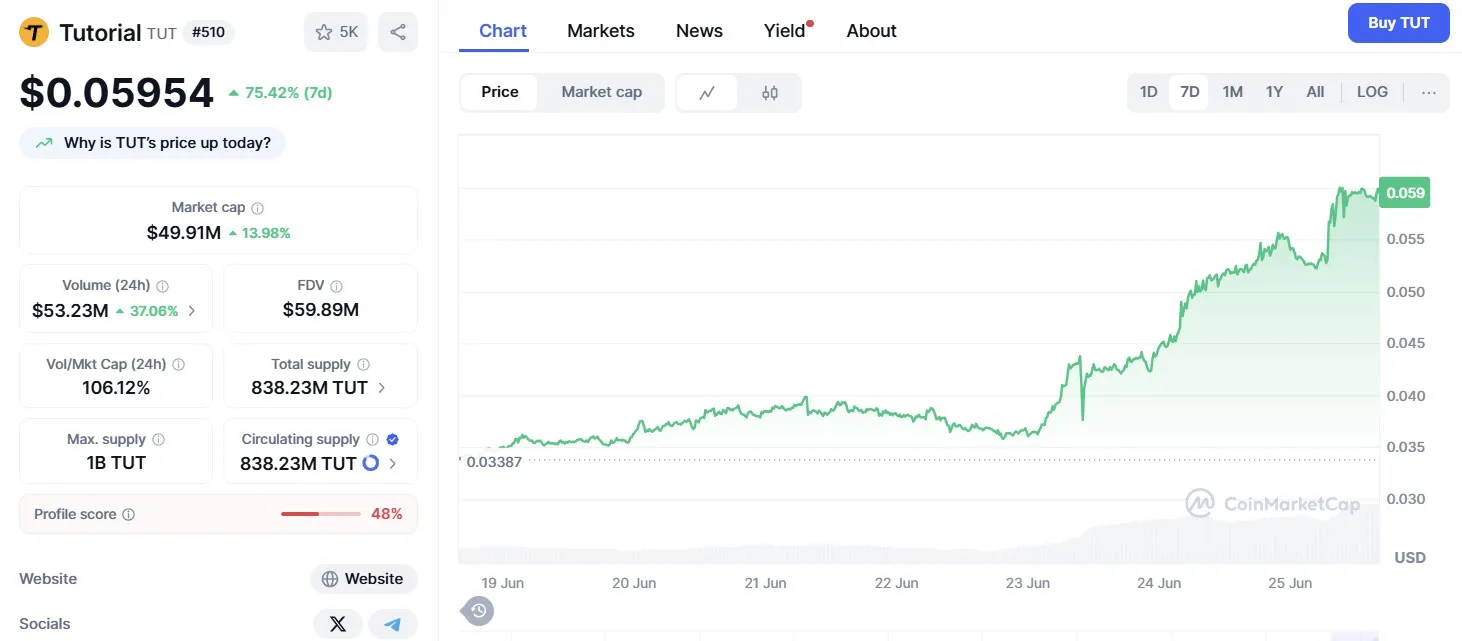This screenshot has width=1462, height=641.
Task: Click the $59.89M FDV value
Action: 321,310
